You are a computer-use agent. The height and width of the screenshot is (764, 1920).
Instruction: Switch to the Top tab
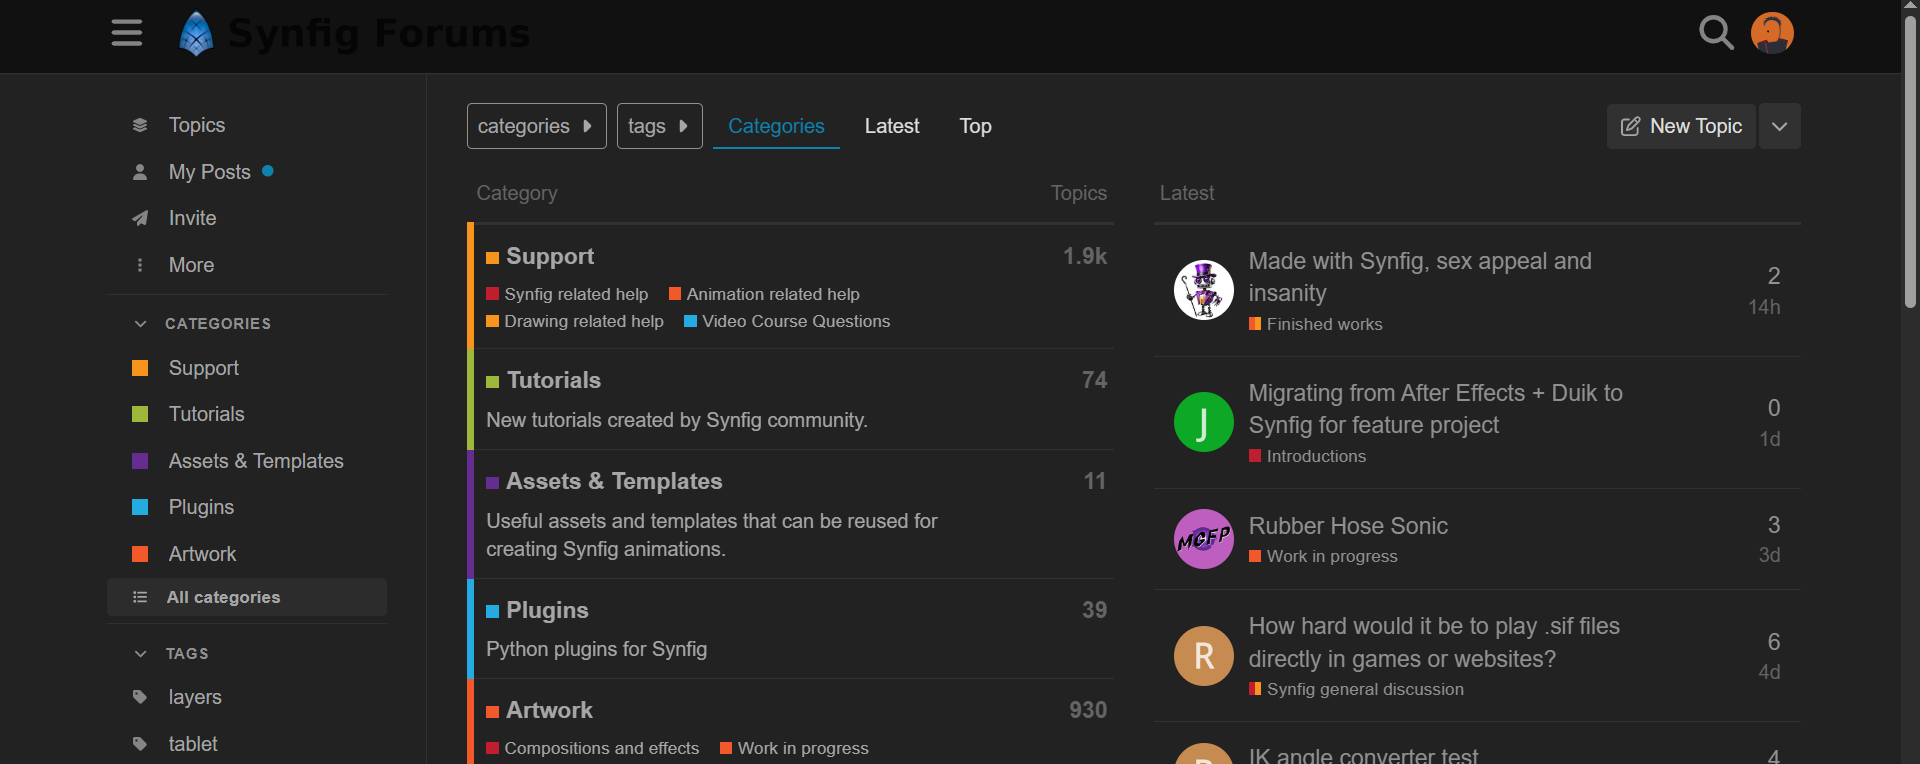tap(975, 126)
